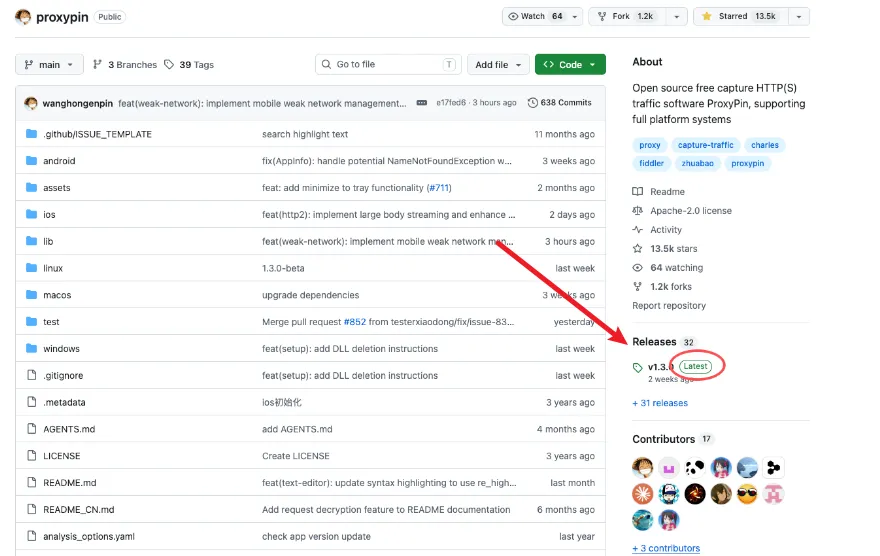Open the Contributors heading link
The image size is (880, 556).
(664, 439)
